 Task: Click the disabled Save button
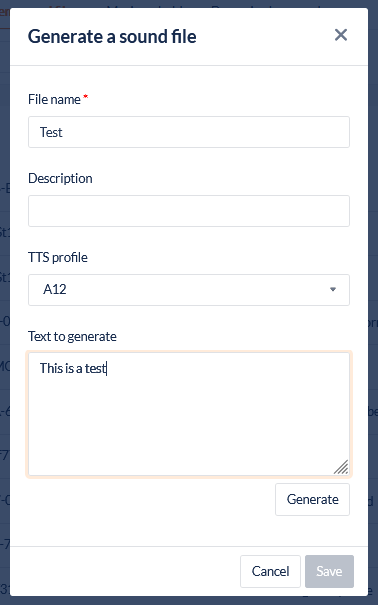[x=329, y=571]
